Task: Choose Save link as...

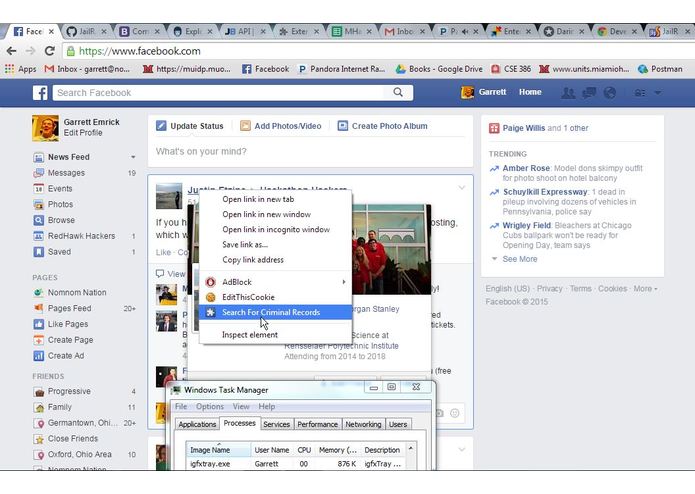Action: (x=275, y=245)
